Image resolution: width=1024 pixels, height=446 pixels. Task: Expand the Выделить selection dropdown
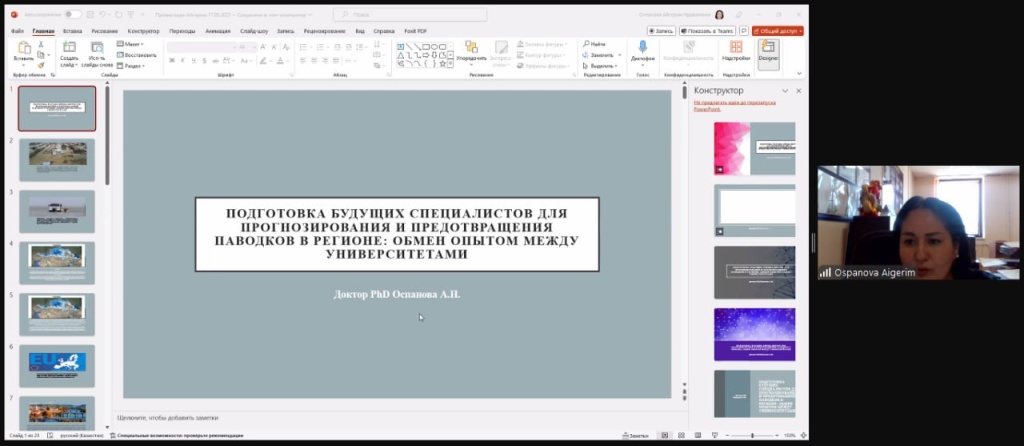598,66
